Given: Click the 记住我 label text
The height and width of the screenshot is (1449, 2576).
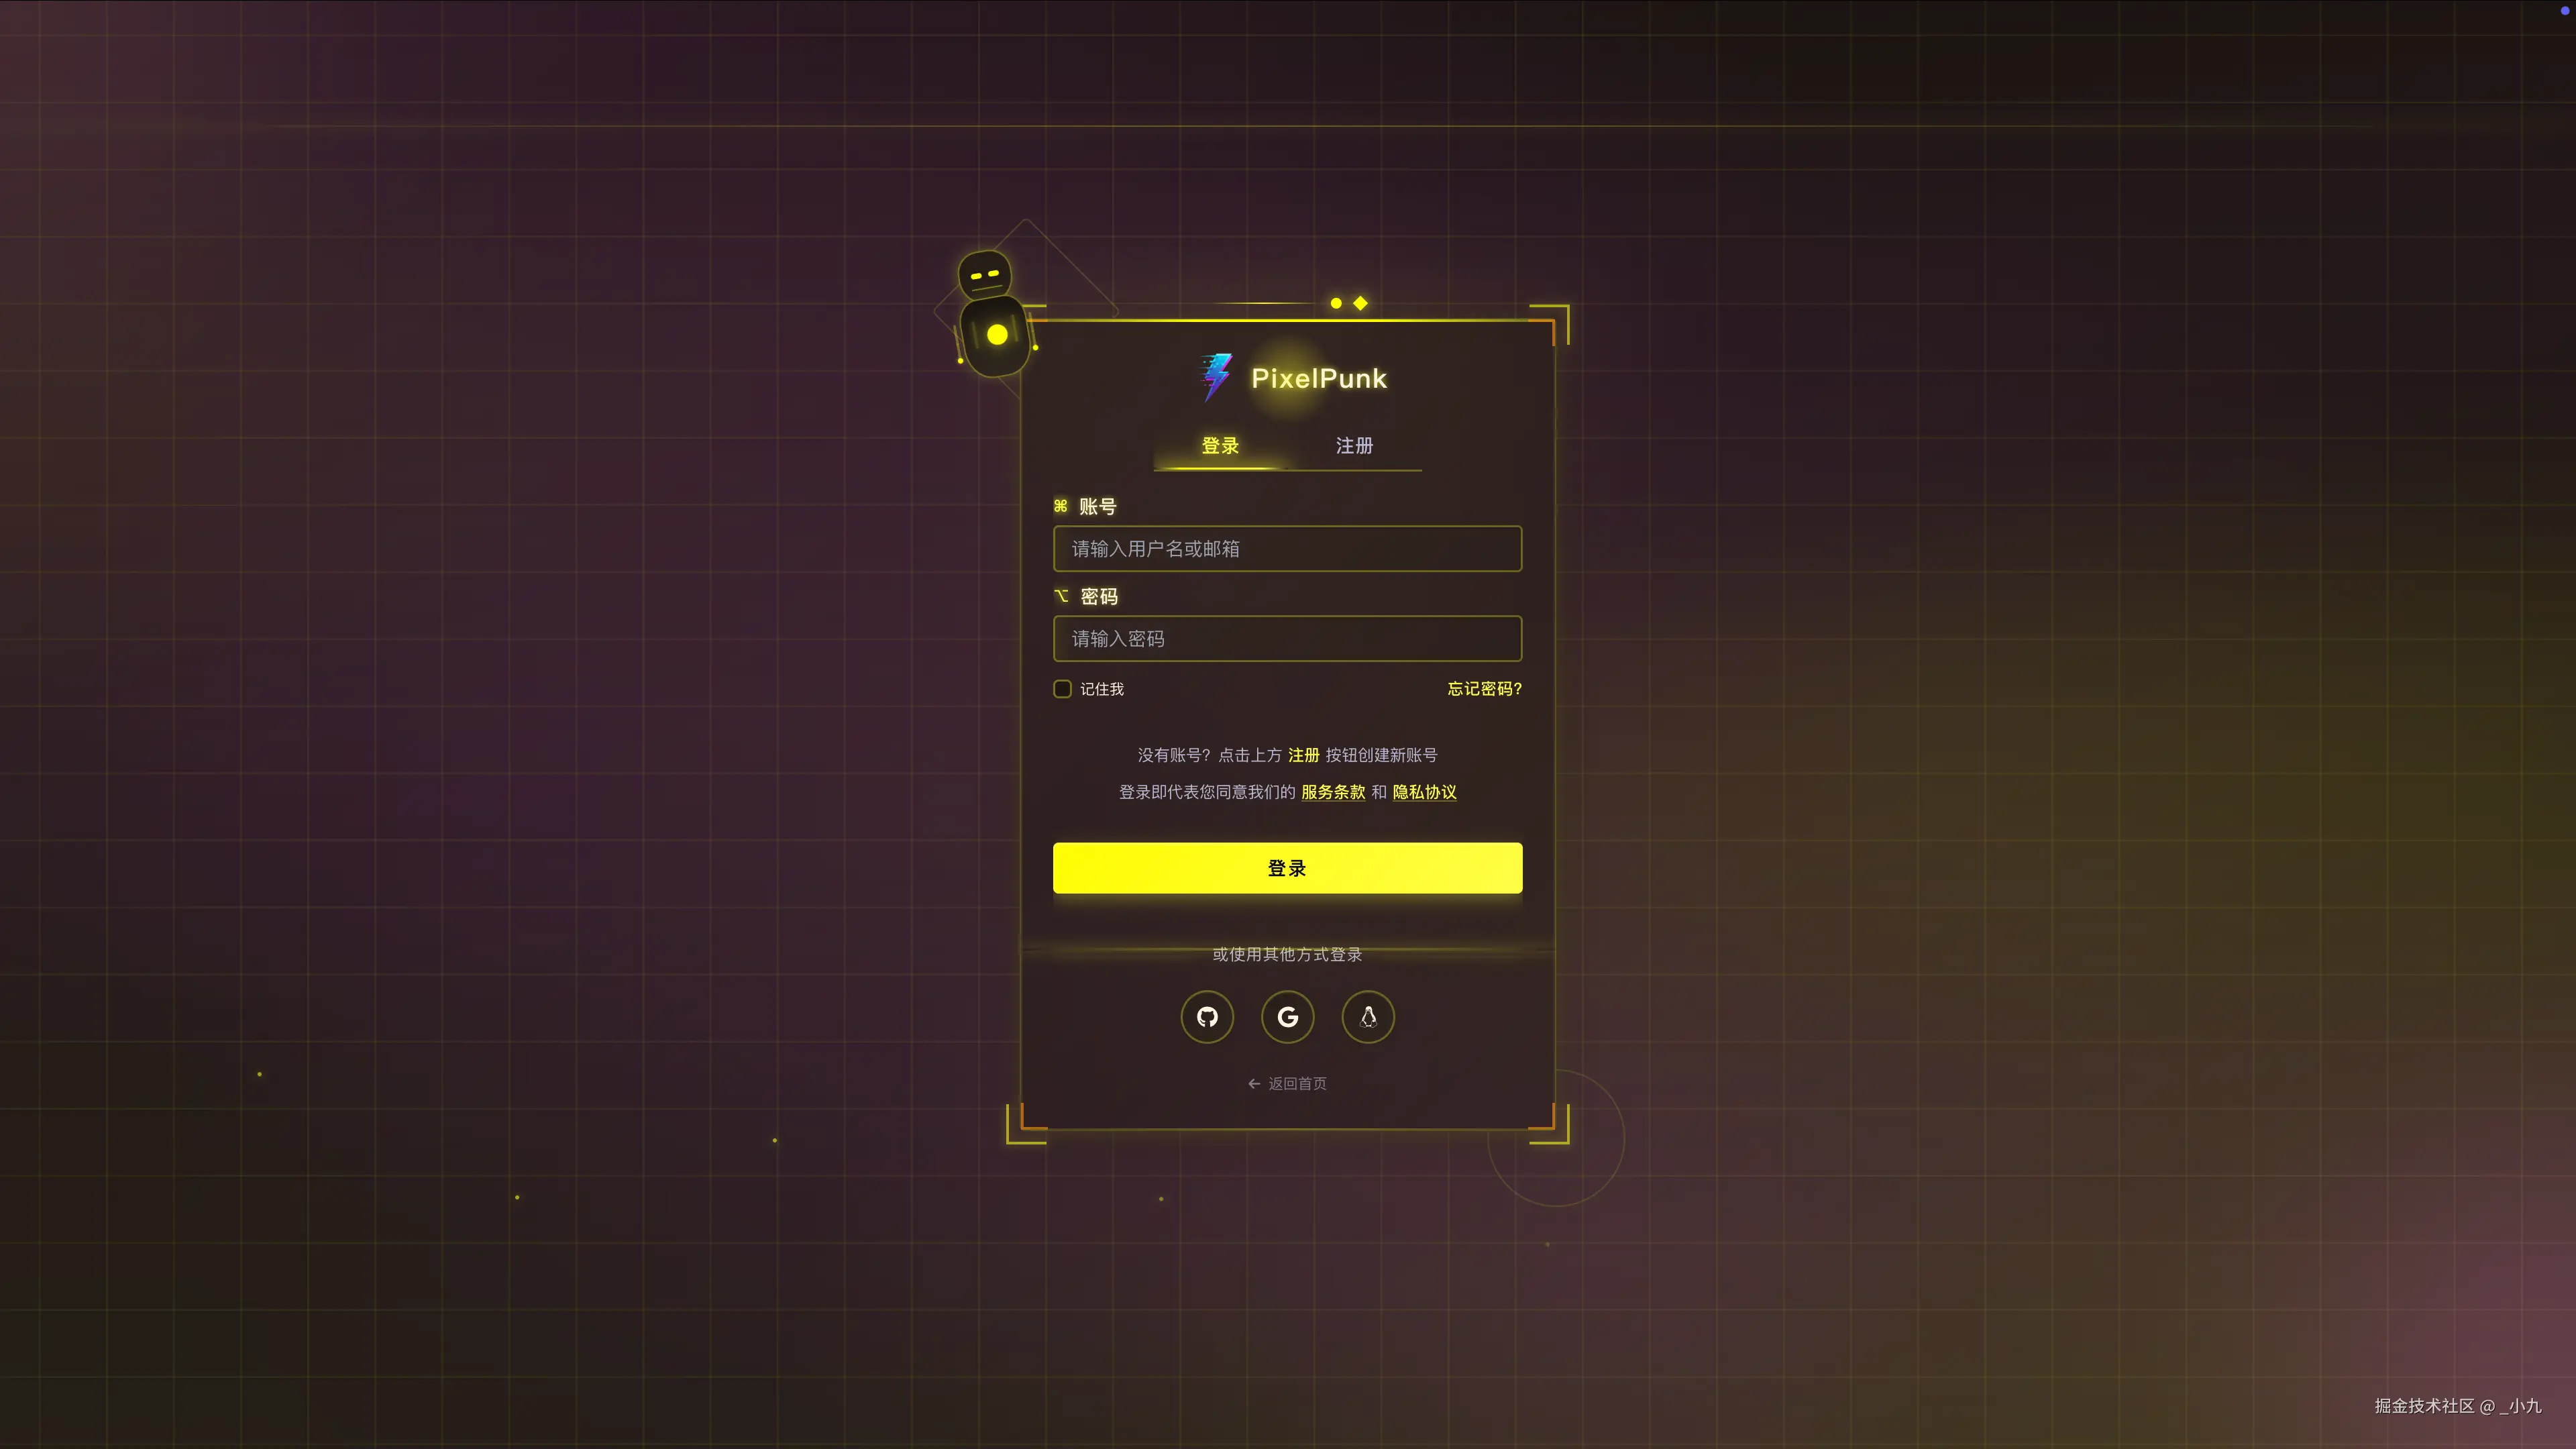Looking at the screenshot, I should pyautogui.click(x=1102, y=689).
